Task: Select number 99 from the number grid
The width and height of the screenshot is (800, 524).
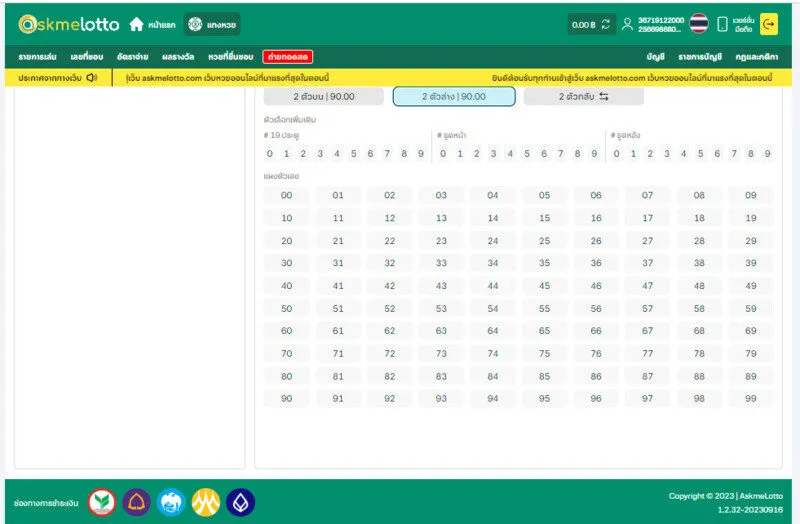Action: [751, 399]
